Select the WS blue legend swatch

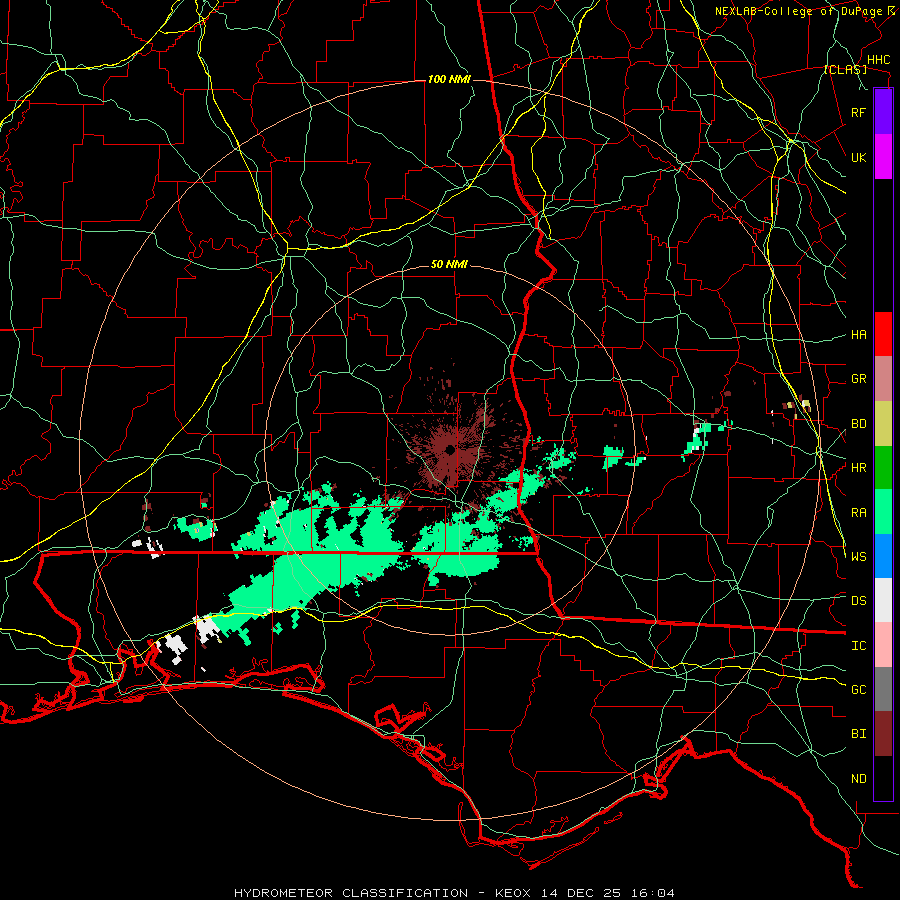click(883, 556)
